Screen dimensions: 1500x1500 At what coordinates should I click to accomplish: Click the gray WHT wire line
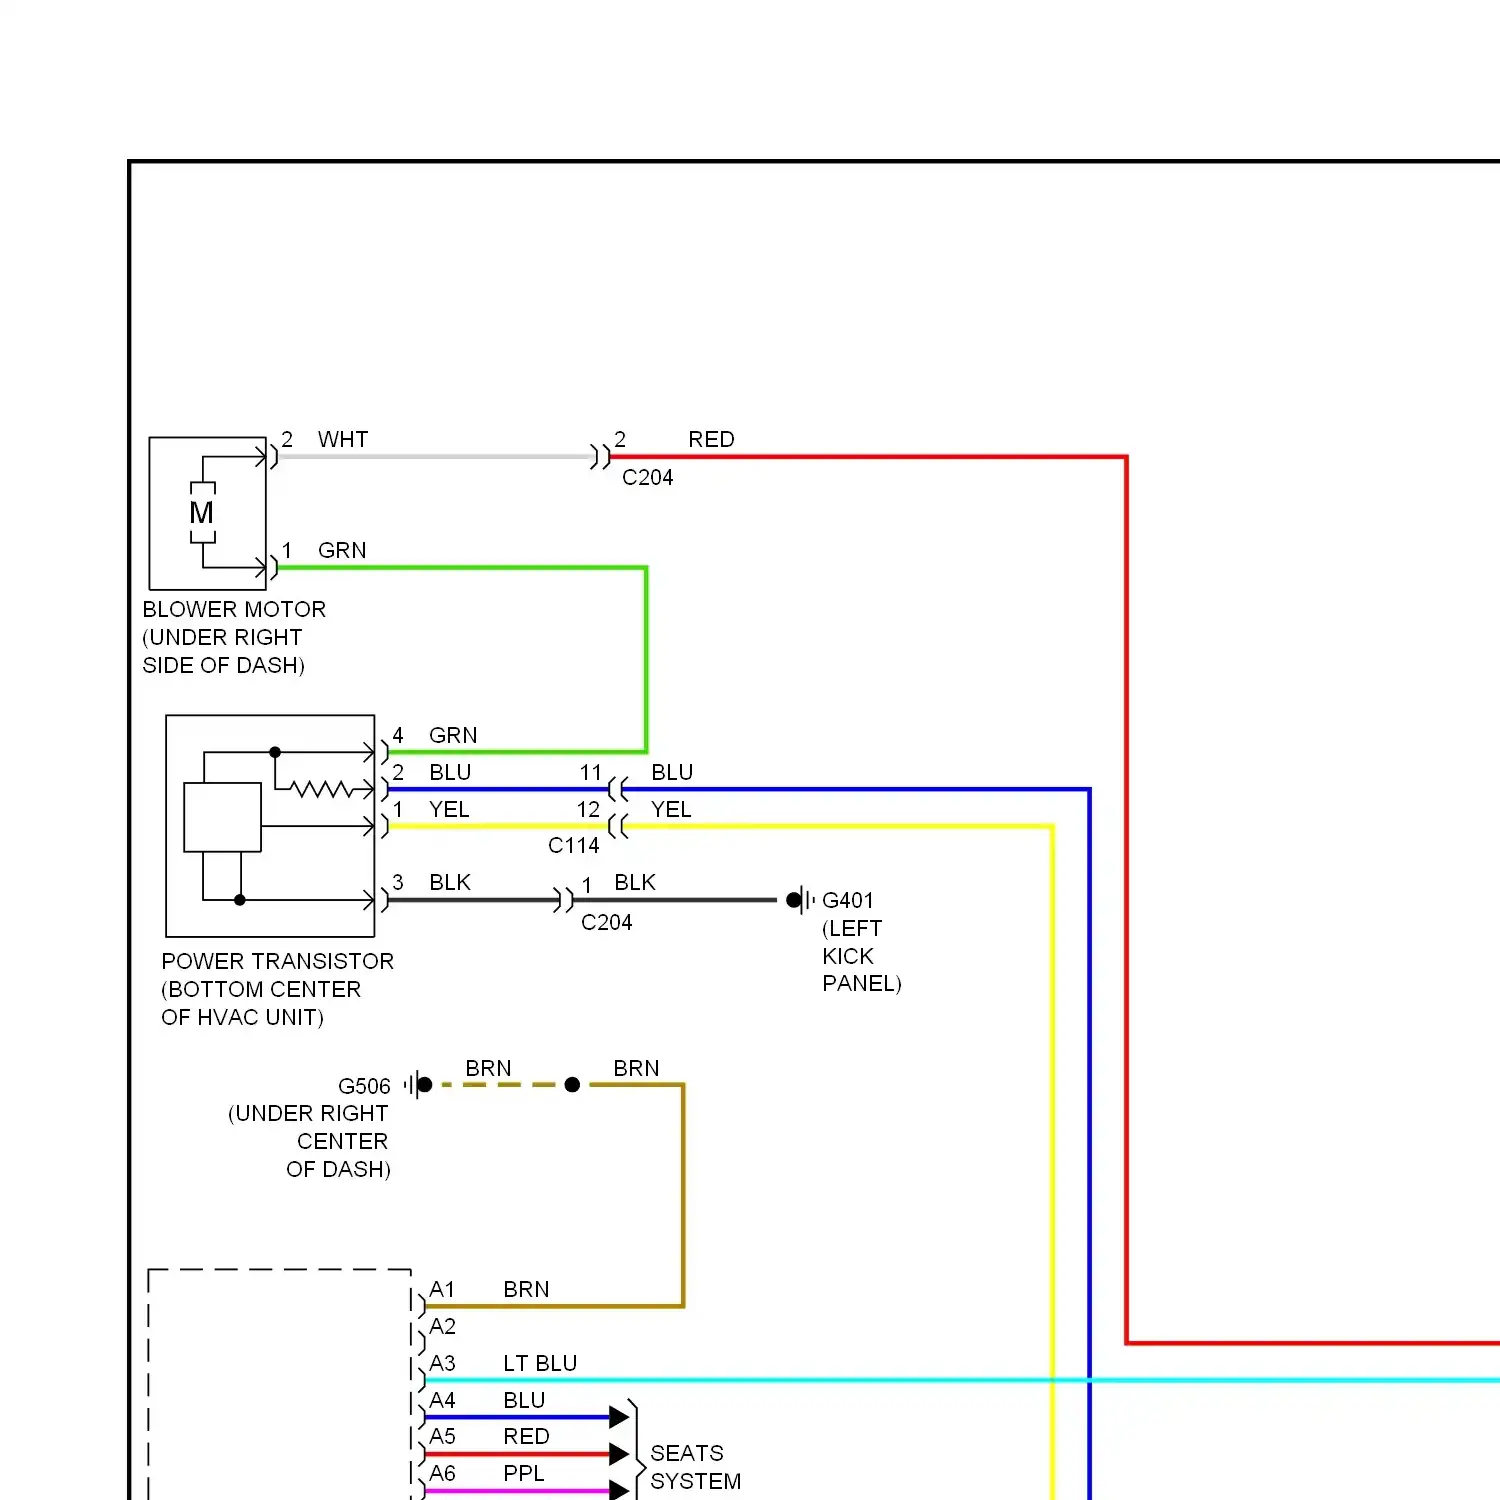tap(435, 457)
